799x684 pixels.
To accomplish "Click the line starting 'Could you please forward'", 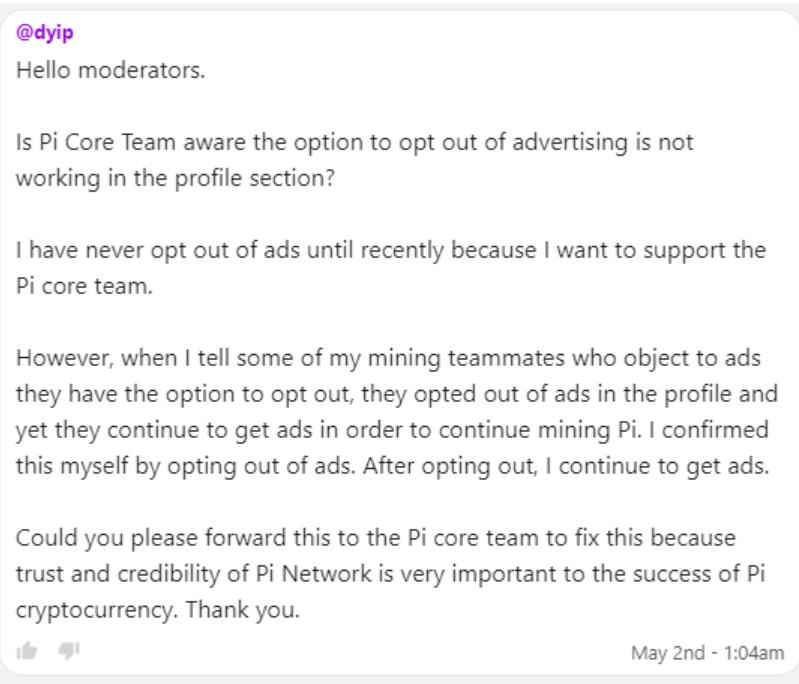I will (x=376, y=538).
